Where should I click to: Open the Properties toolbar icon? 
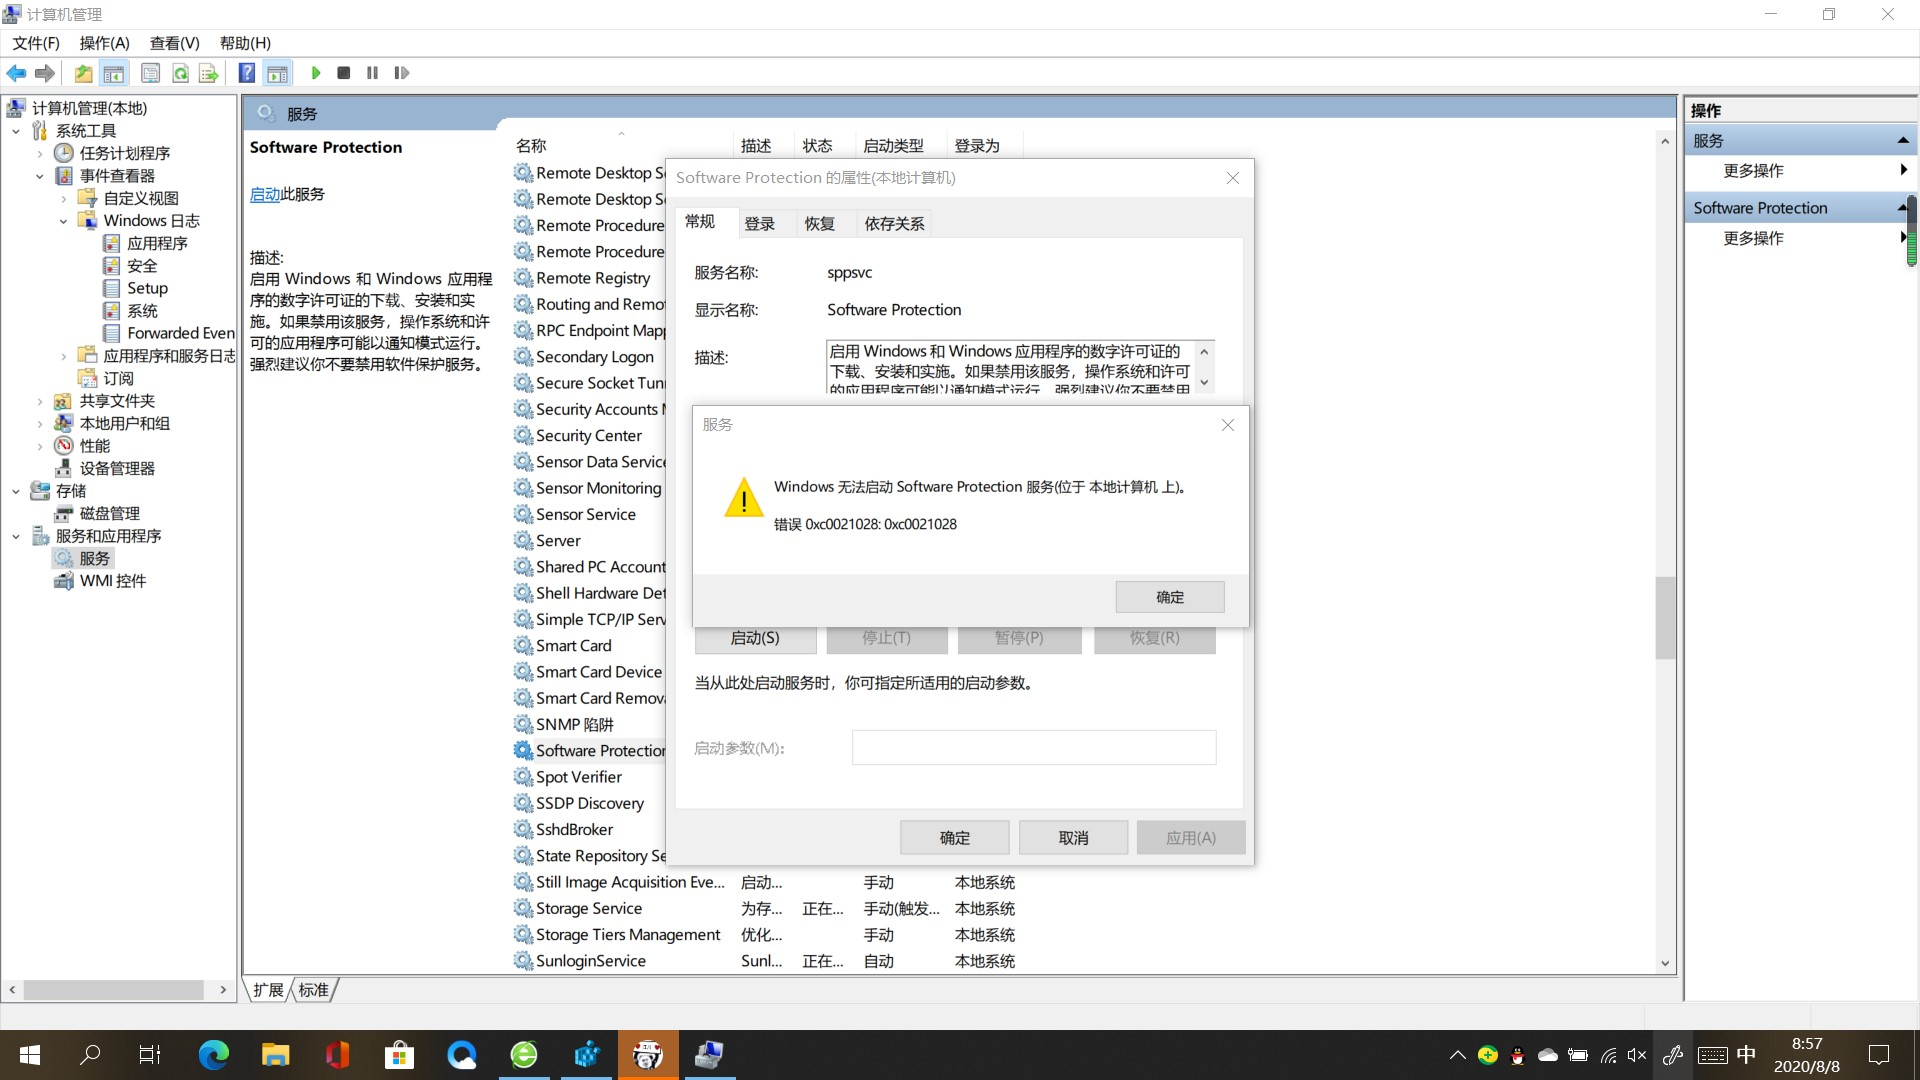pos(150,73)
